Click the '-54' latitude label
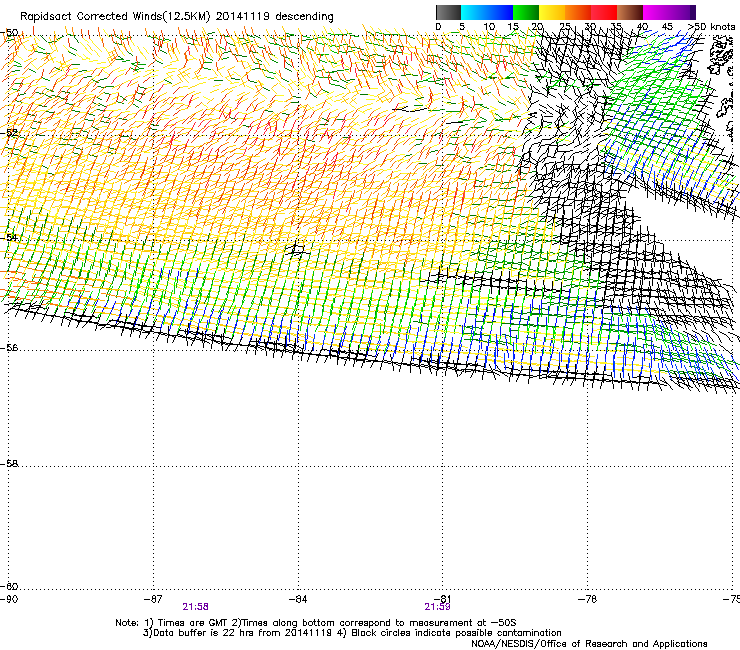 [9, 237]
